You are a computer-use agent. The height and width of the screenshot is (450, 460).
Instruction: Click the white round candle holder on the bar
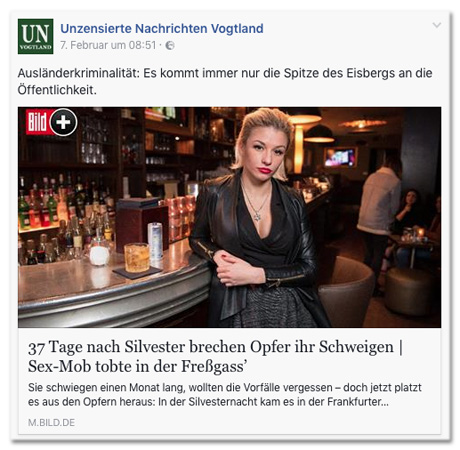click(99, 255)
